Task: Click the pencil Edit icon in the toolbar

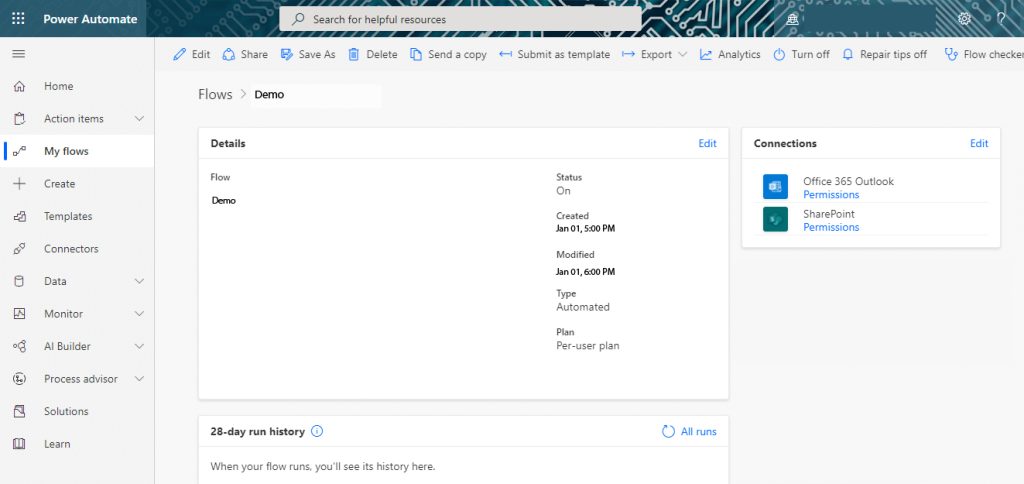Action: coord(180,55)
